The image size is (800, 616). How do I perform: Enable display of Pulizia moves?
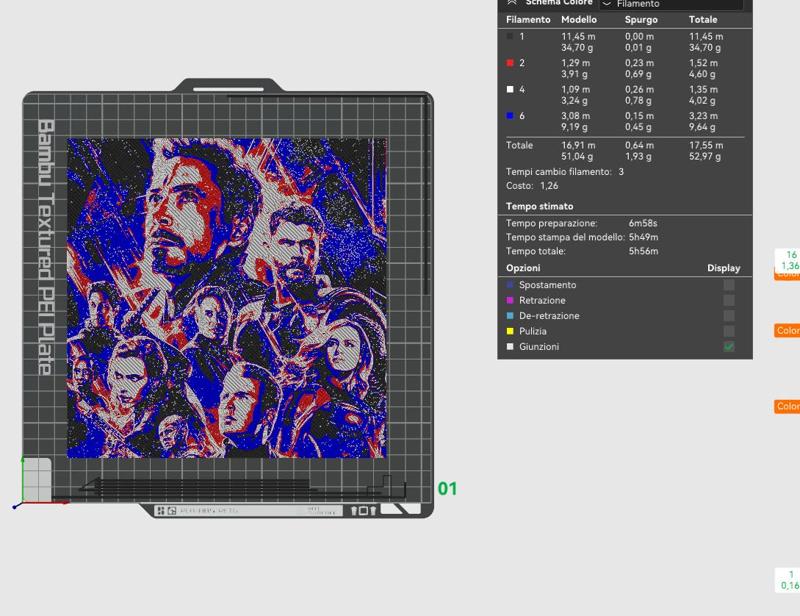729,331
